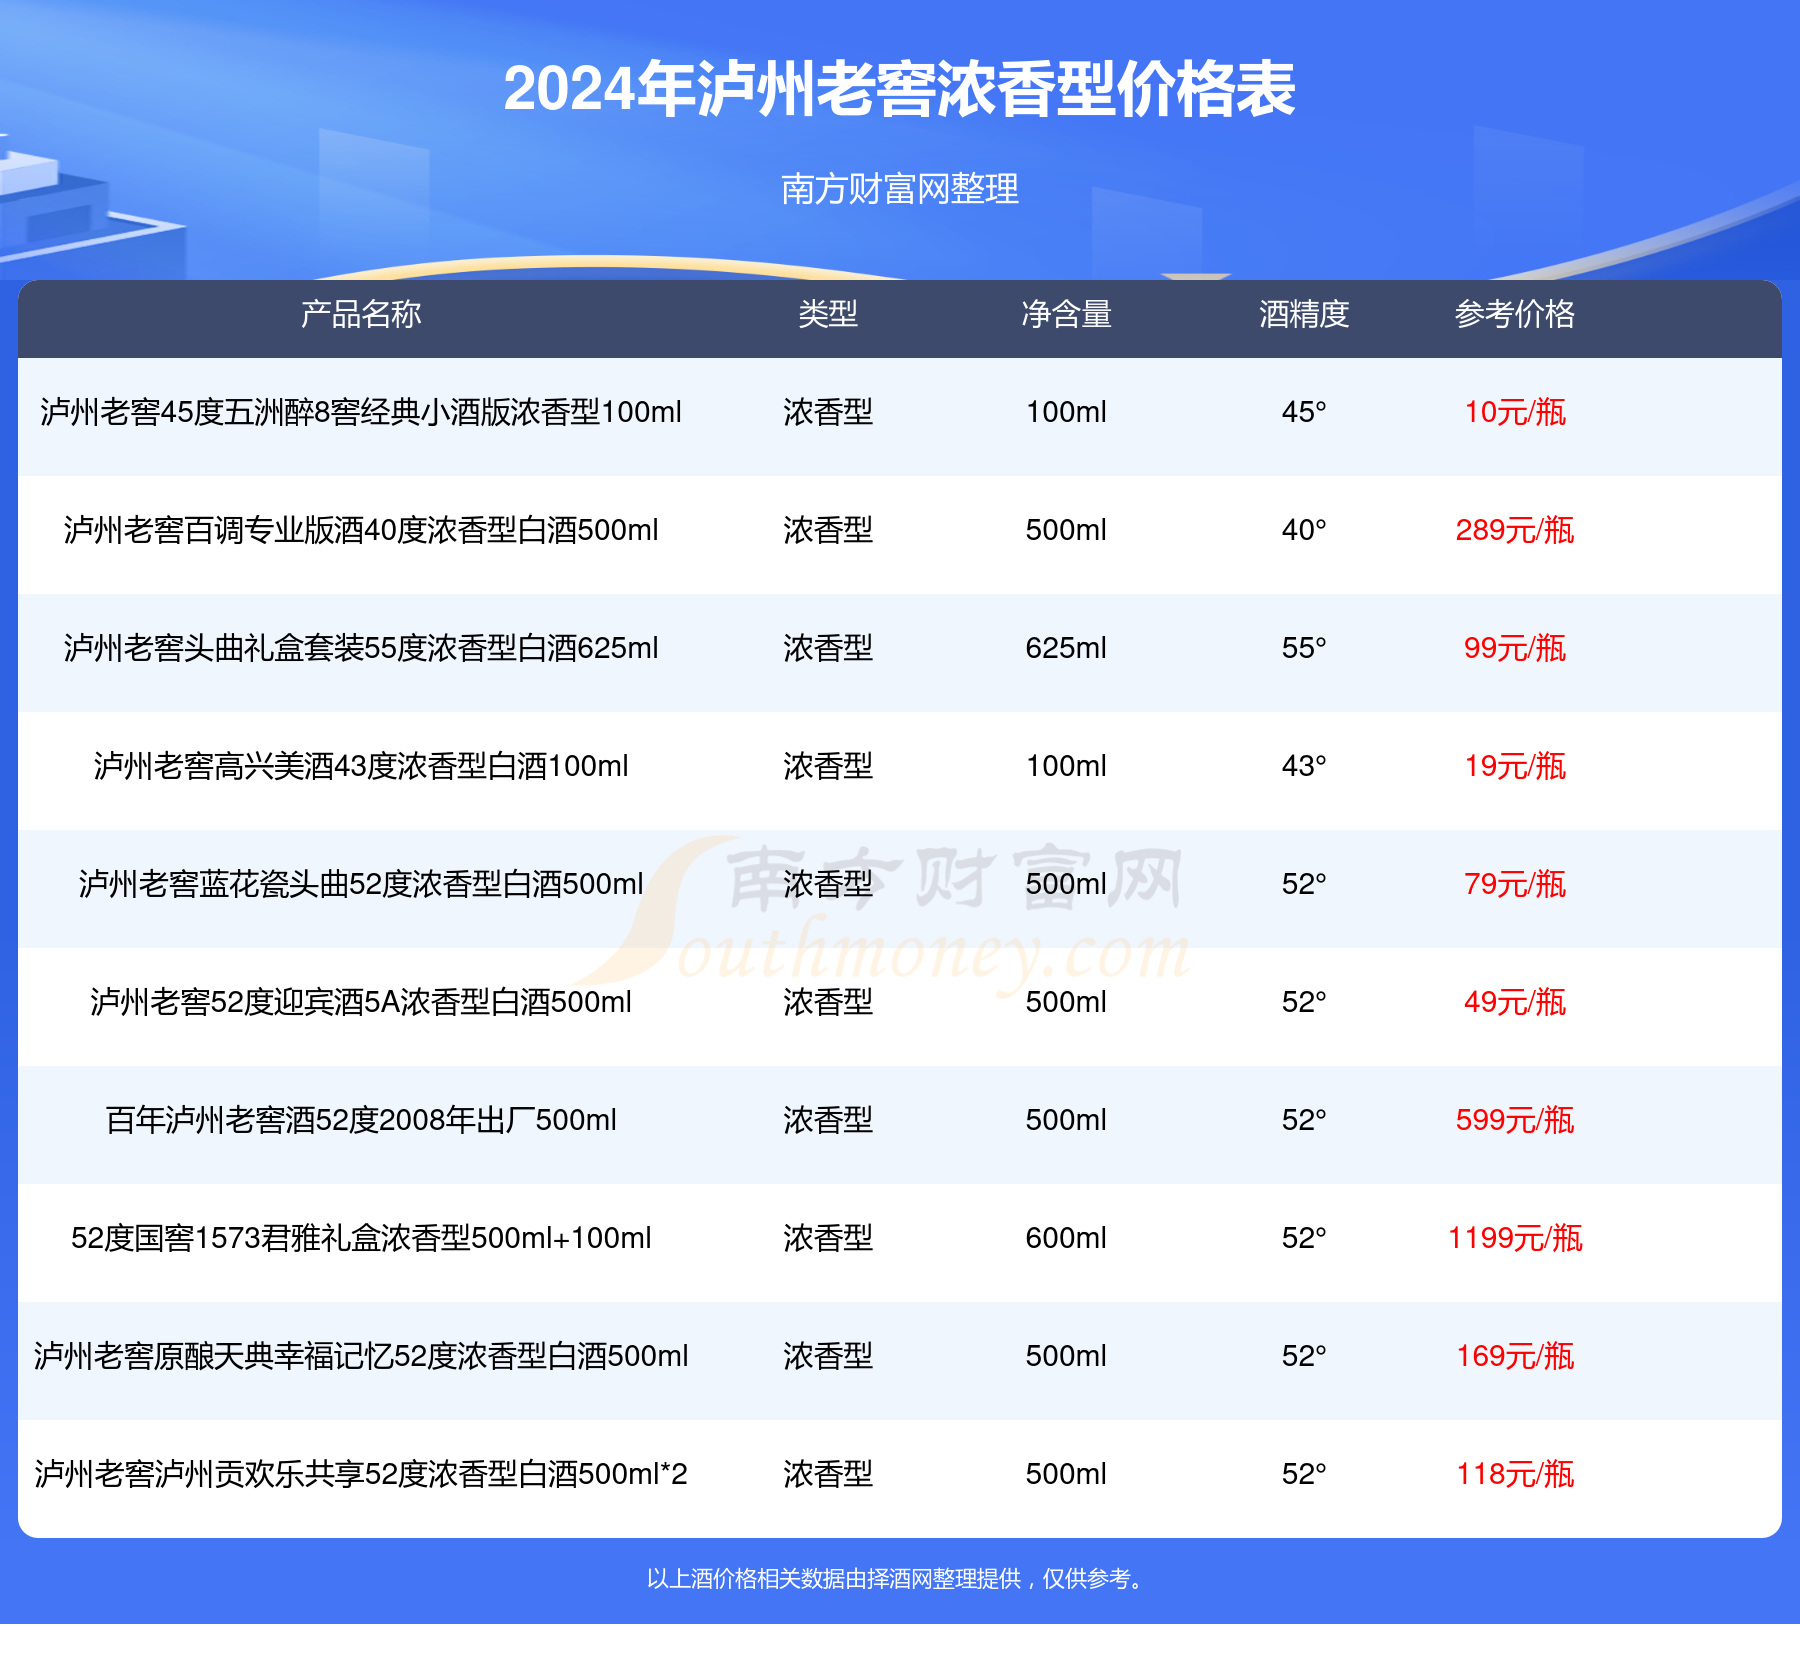Viewport: 1800px width, 1670px height.
Task: Click product 泸州老窖泸州贡欢乐共享52度浓香型白酒500ml*2
Action: click(x=361, y=1474)
